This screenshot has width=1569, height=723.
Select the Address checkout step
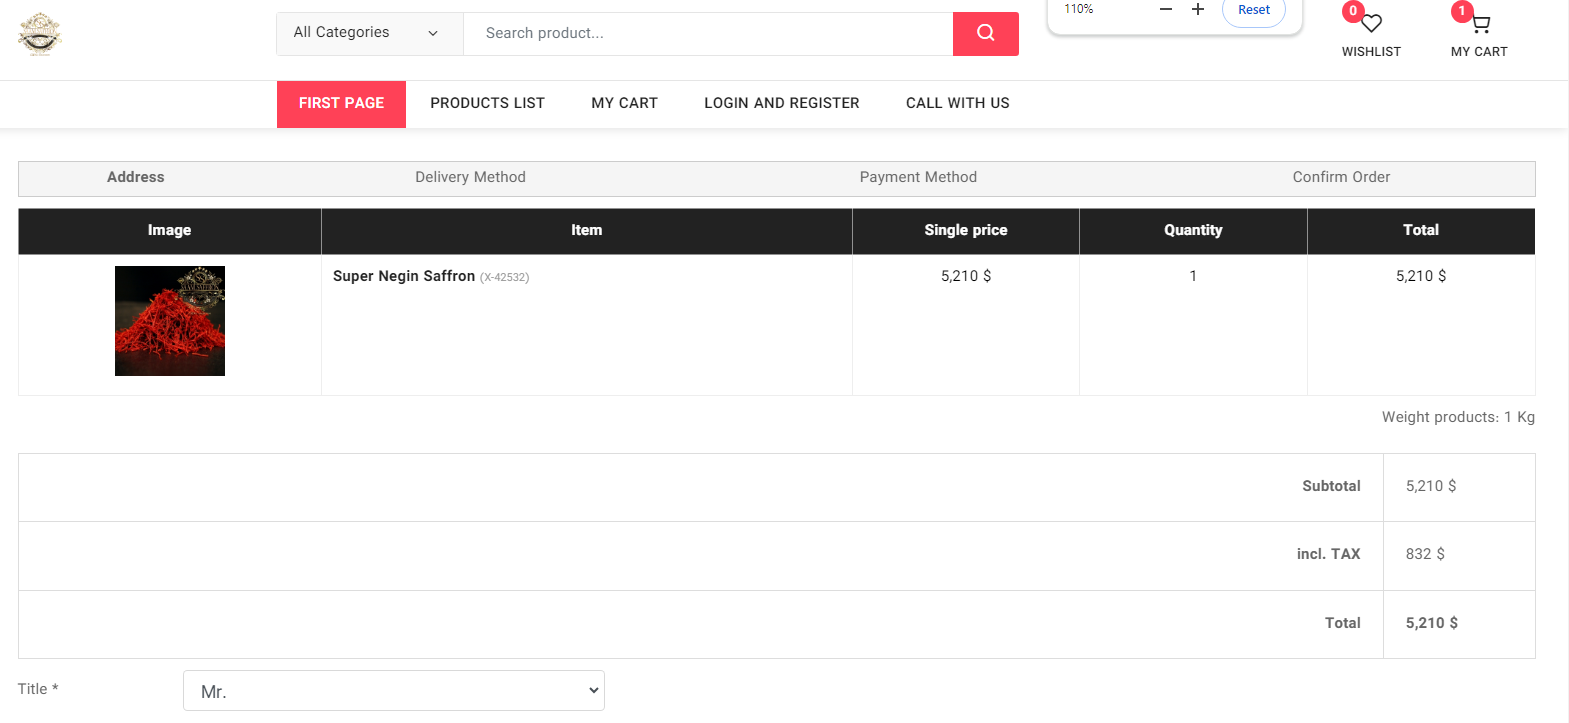[136, 177]
